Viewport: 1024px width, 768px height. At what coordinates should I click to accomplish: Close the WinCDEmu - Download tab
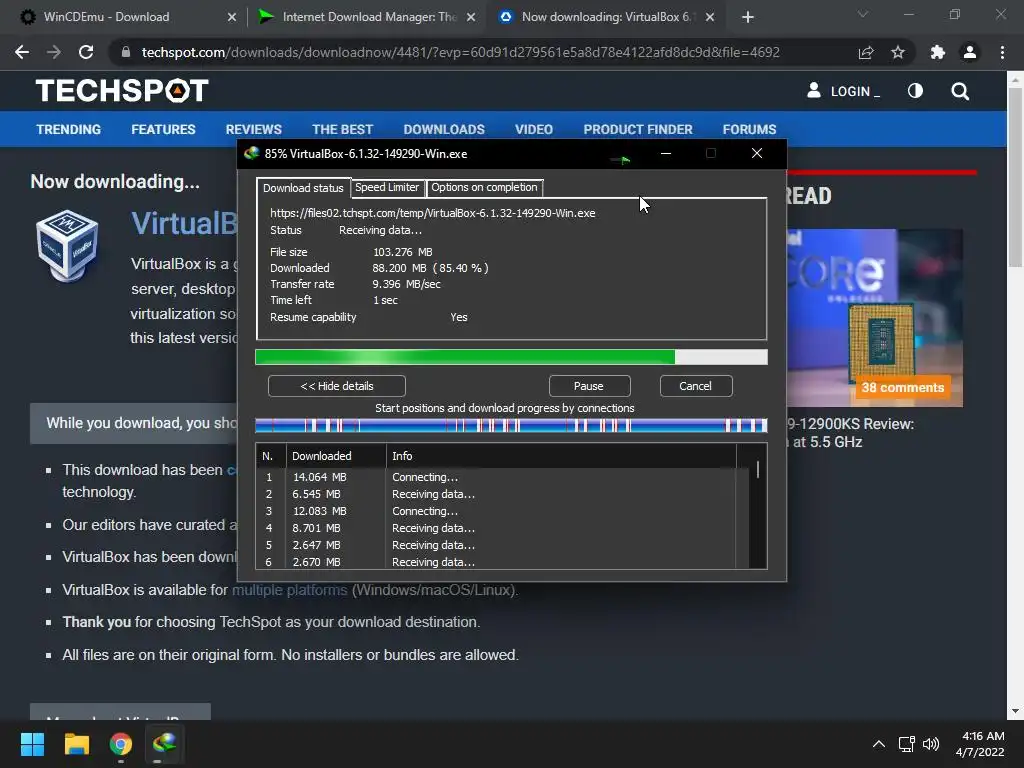click(x=232, y=17)
